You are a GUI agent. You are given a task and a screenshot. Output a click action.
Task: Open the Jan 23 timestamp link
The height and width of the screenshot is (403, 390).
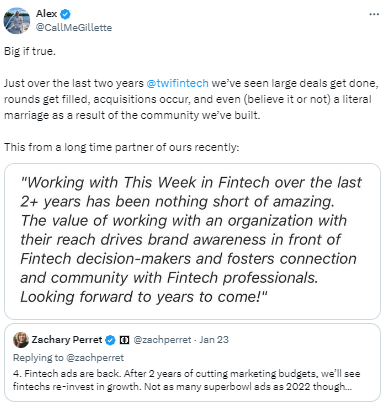214,340
